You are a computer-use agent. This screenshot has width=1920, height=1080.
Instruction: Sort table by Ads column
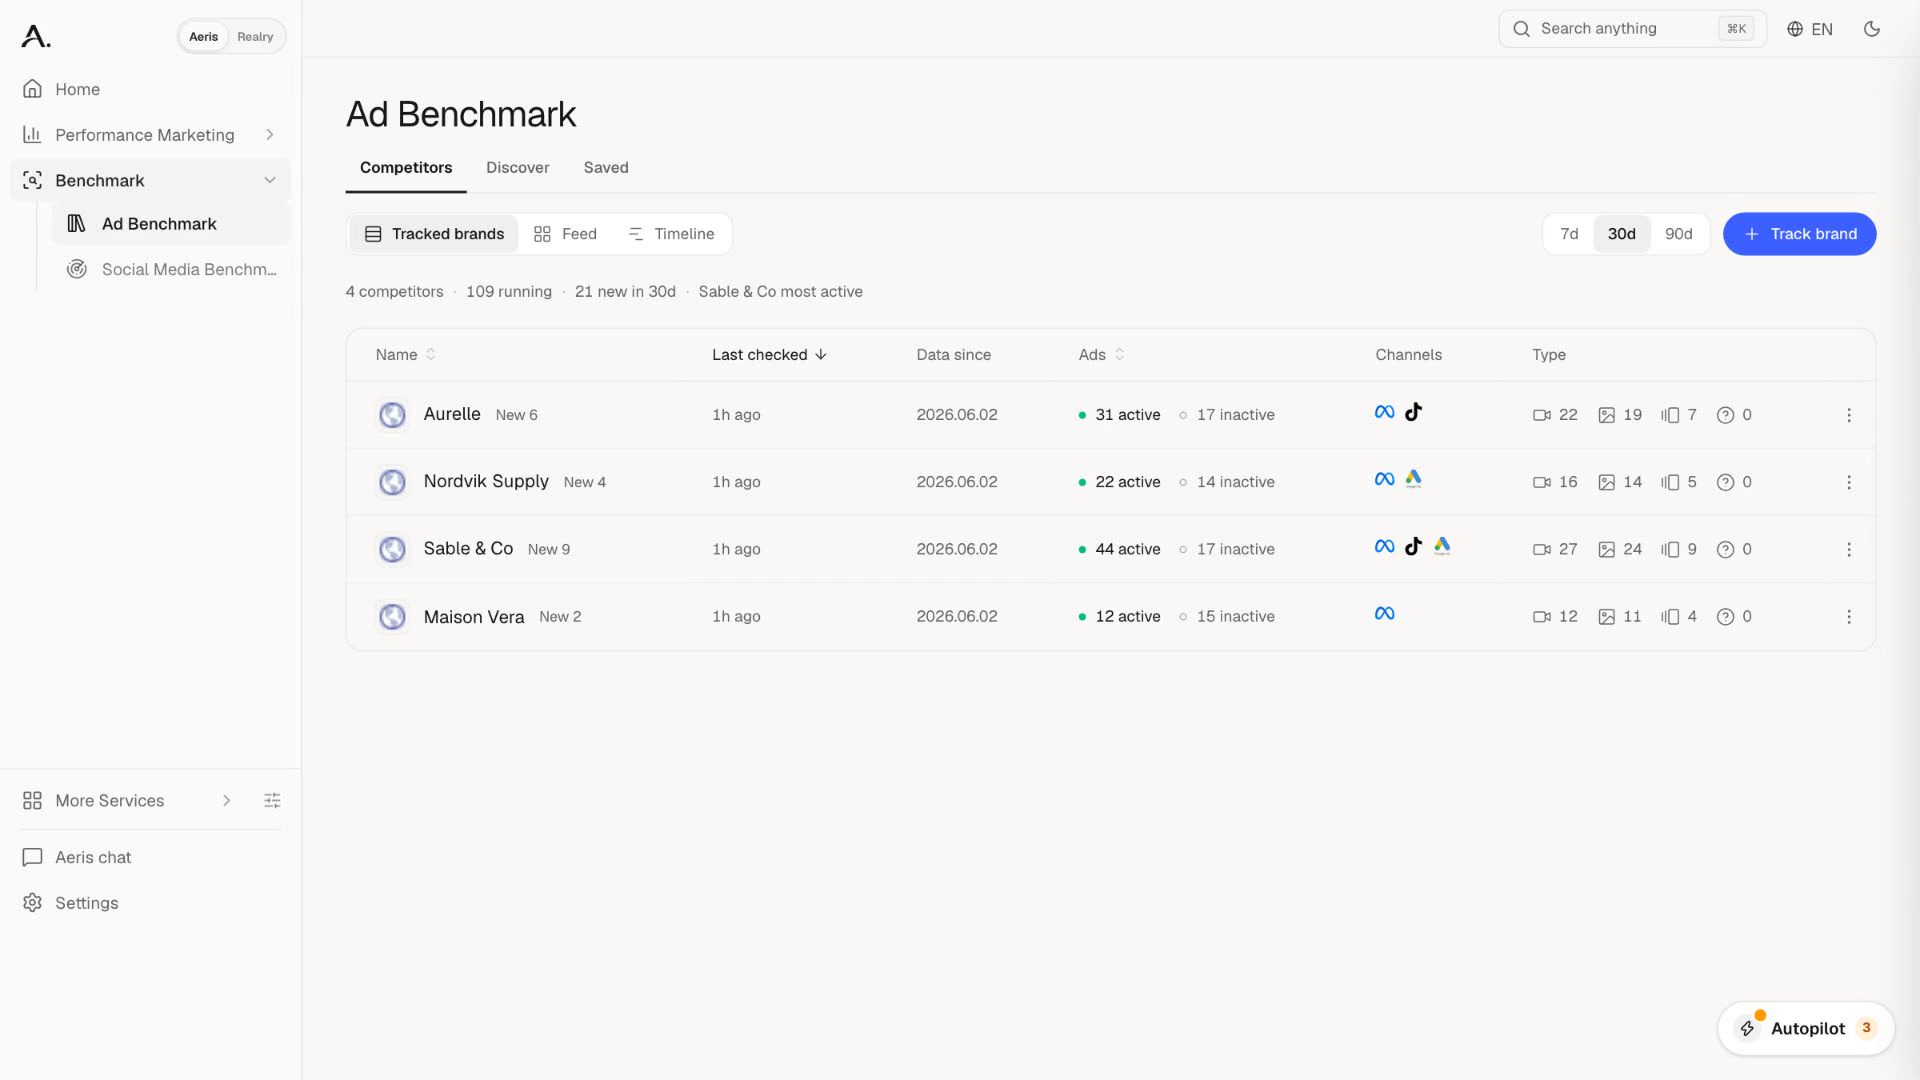tap(1101, 355)
